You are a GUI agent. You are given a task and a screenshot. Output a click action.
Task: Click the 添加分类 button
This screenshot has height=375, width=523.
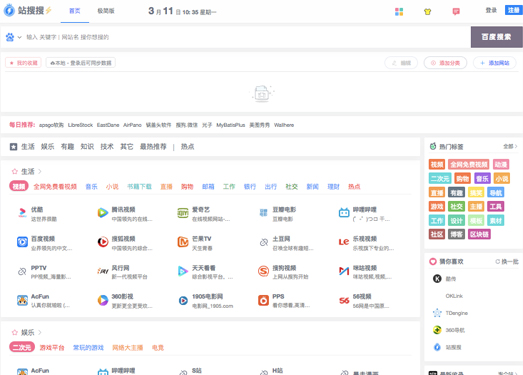coord(445,63)
